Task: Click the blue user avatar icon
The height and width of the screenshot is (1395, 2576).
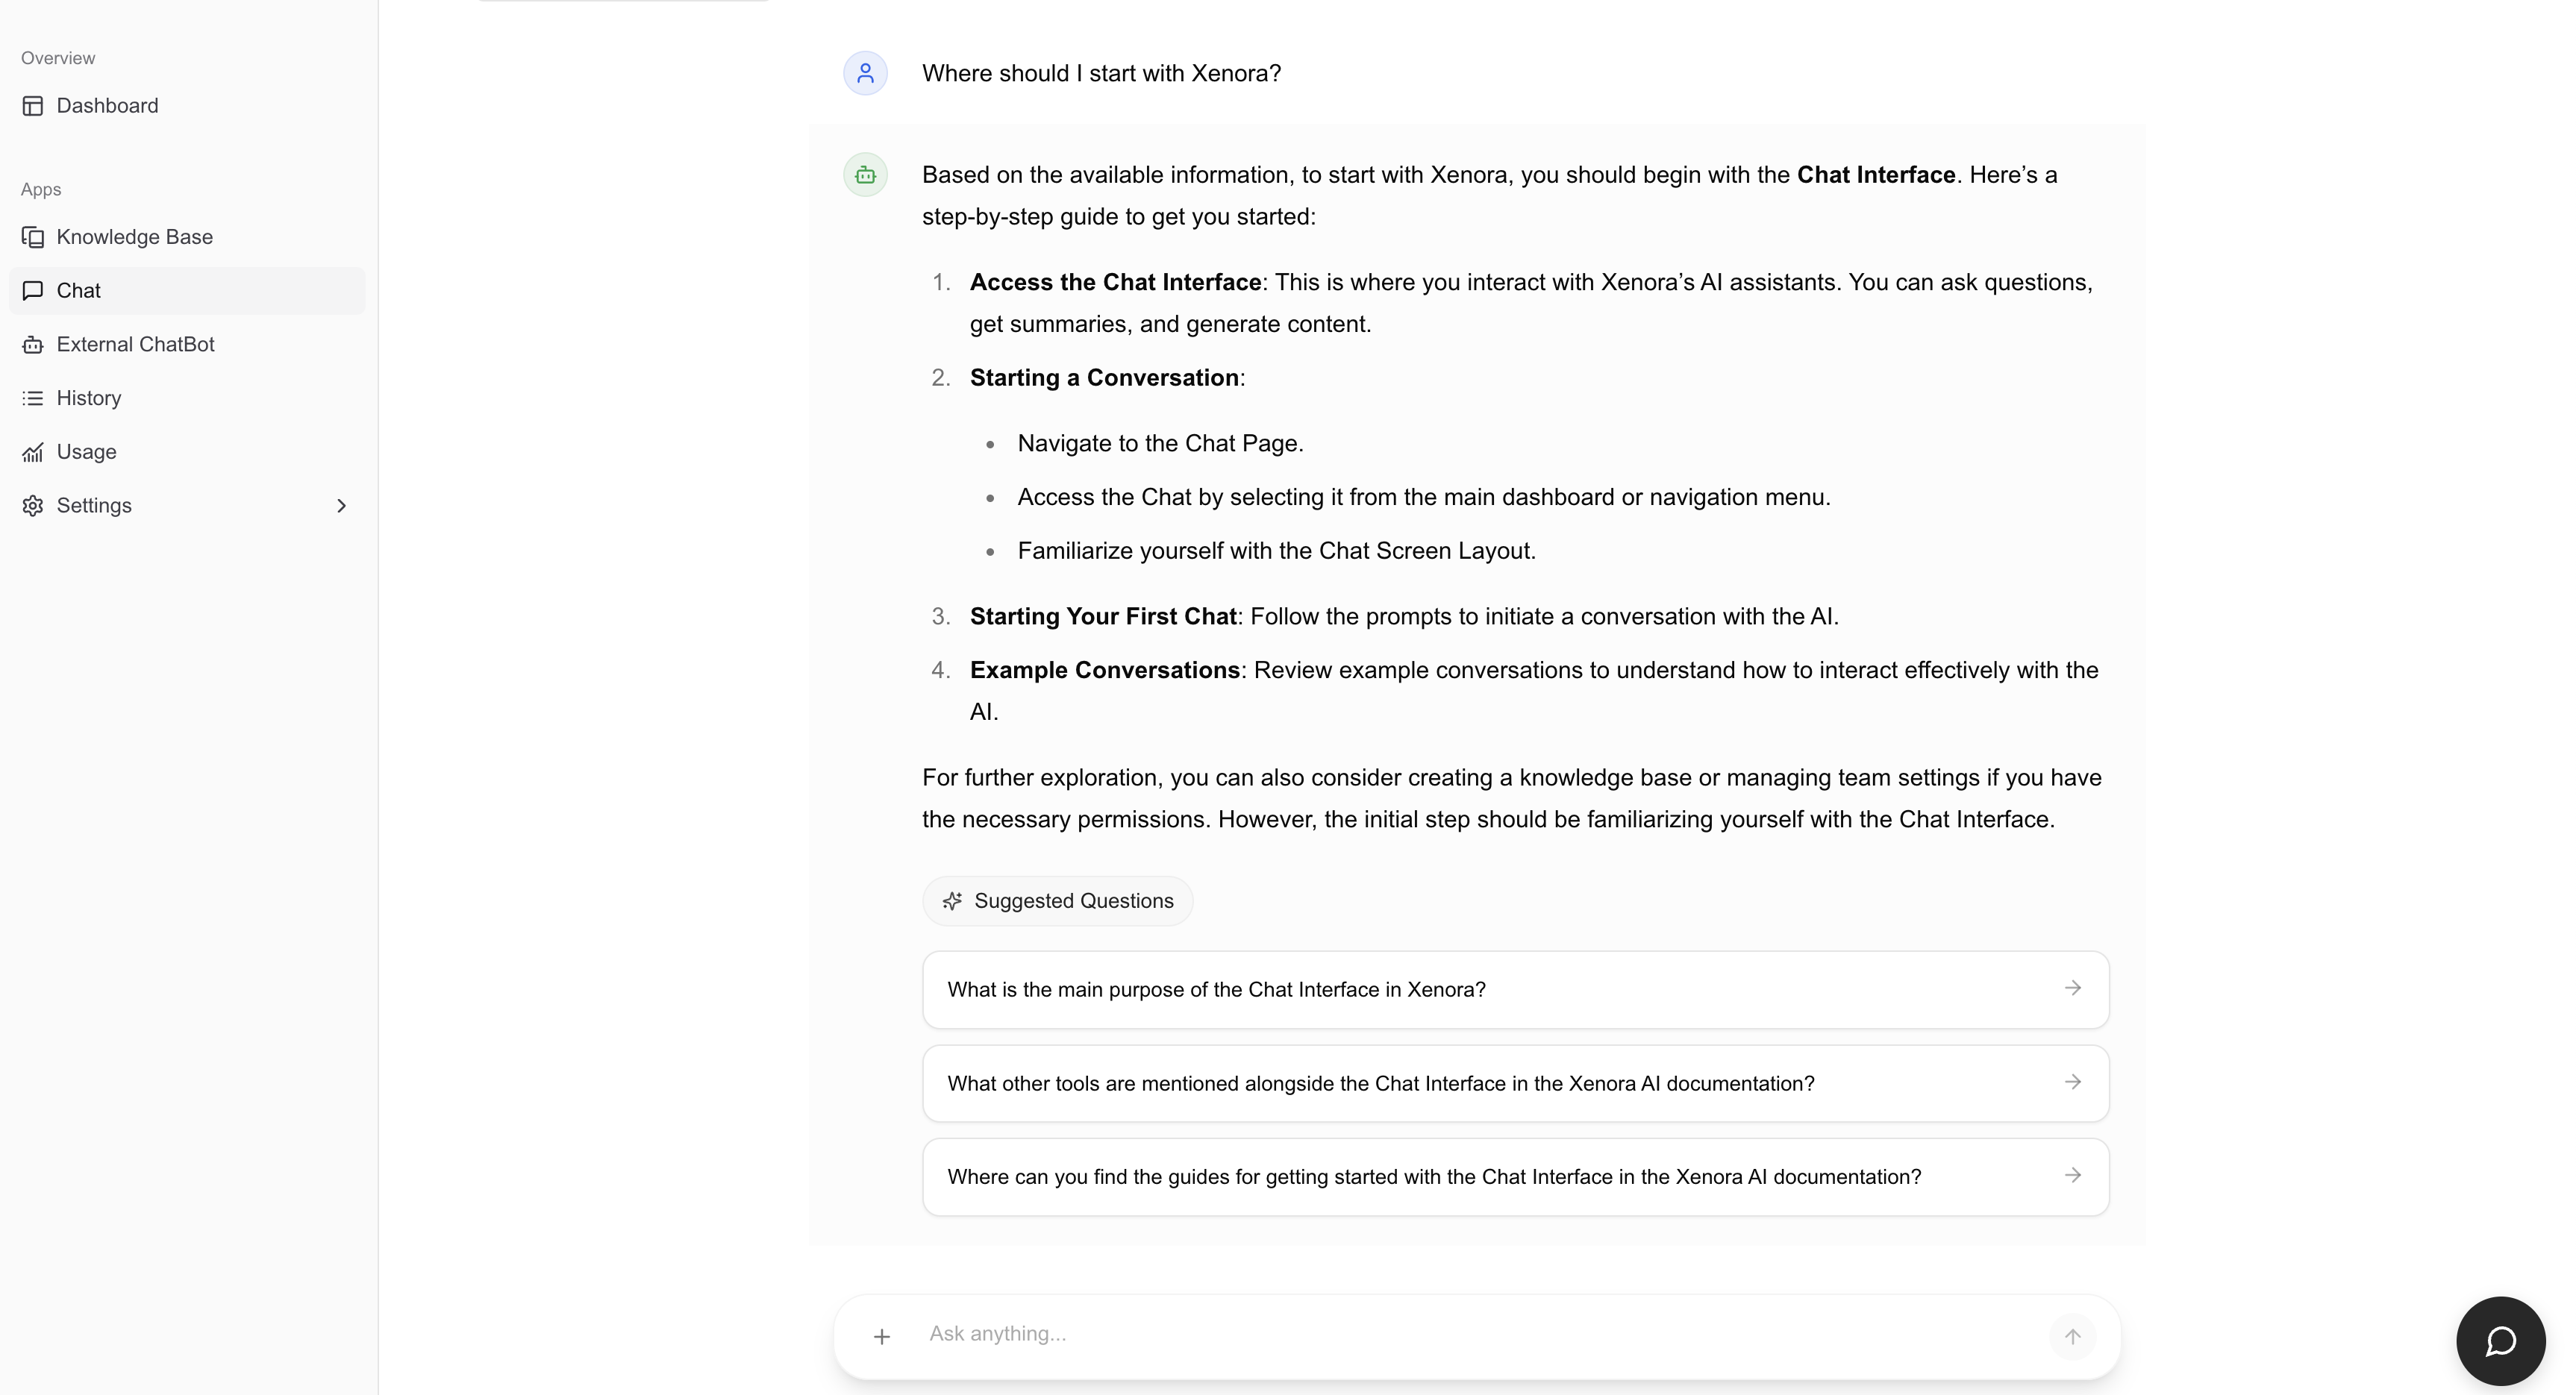Action: tap(866, 73)
